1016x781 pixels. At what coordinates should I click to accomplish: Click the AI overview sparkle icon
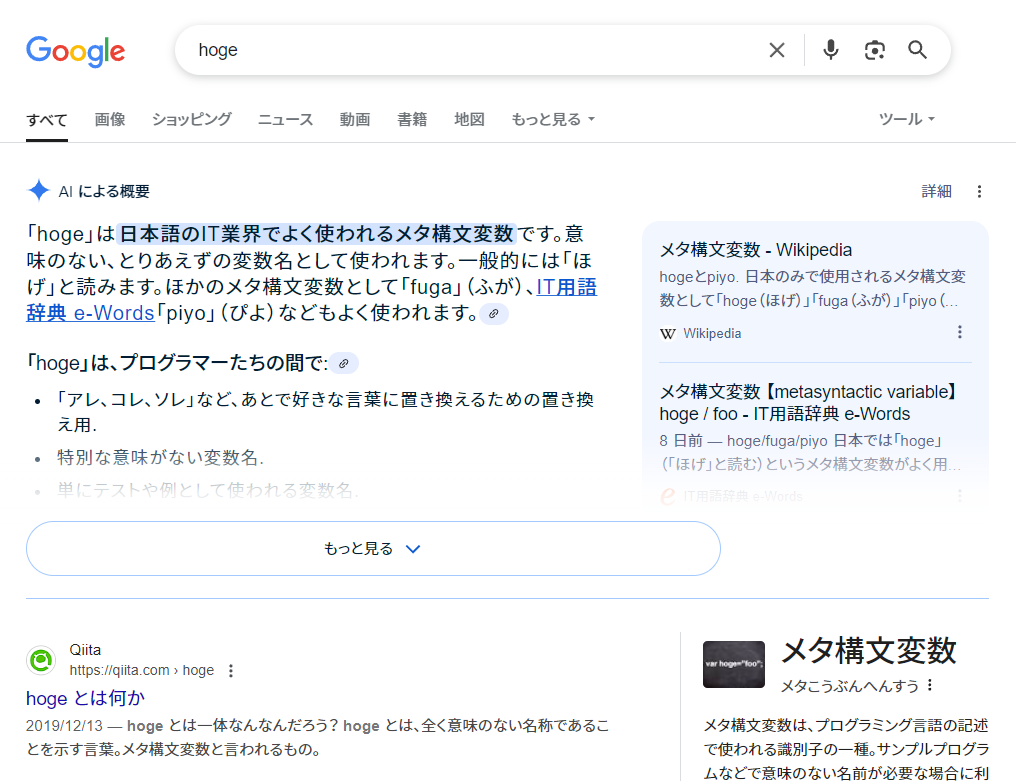[39, 191]
